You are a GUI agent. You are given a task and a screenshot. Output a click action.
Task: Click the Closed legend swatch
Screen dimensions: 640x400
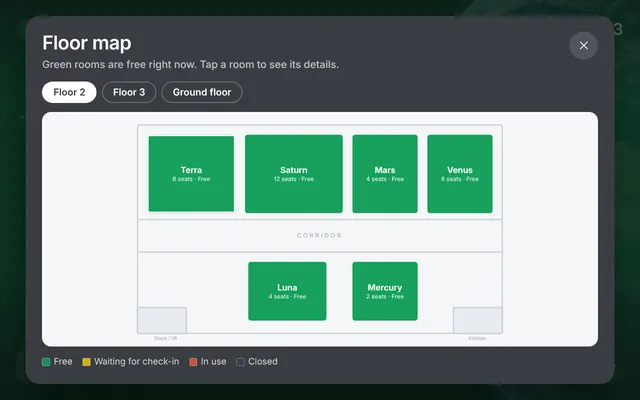[x=240, y=362]
